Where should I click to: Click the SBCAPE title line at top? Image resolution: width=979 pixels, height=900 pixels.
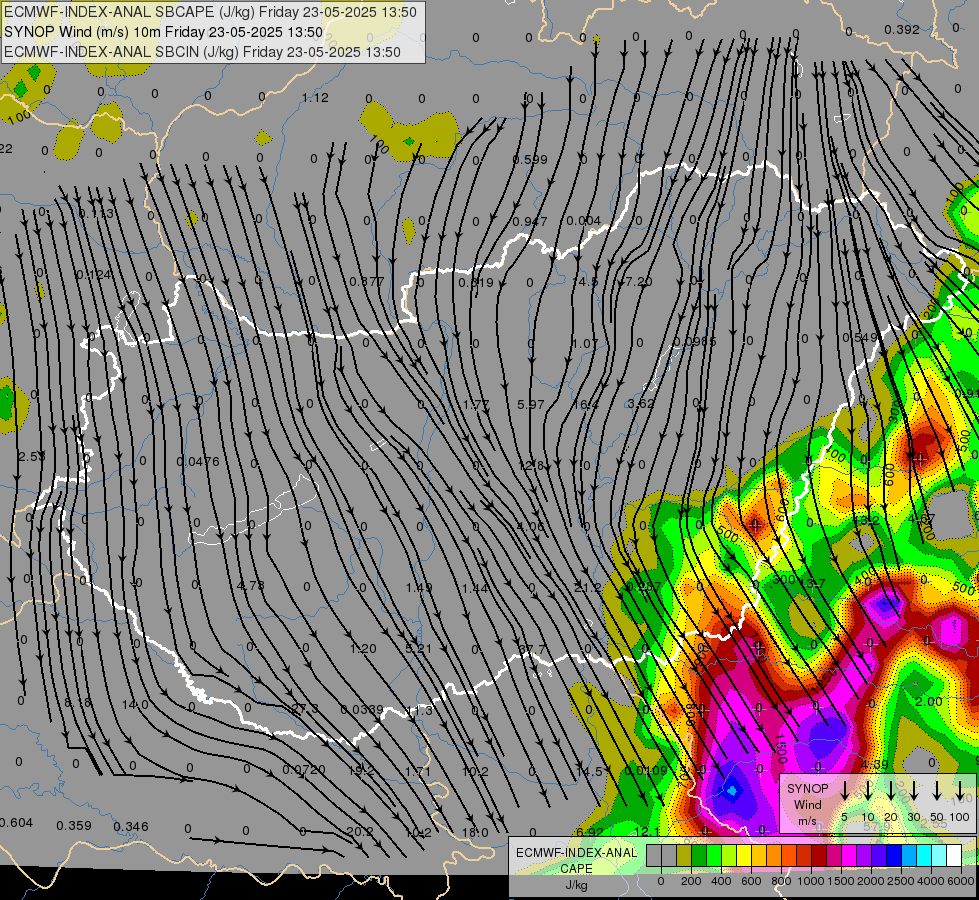[210, 12]
